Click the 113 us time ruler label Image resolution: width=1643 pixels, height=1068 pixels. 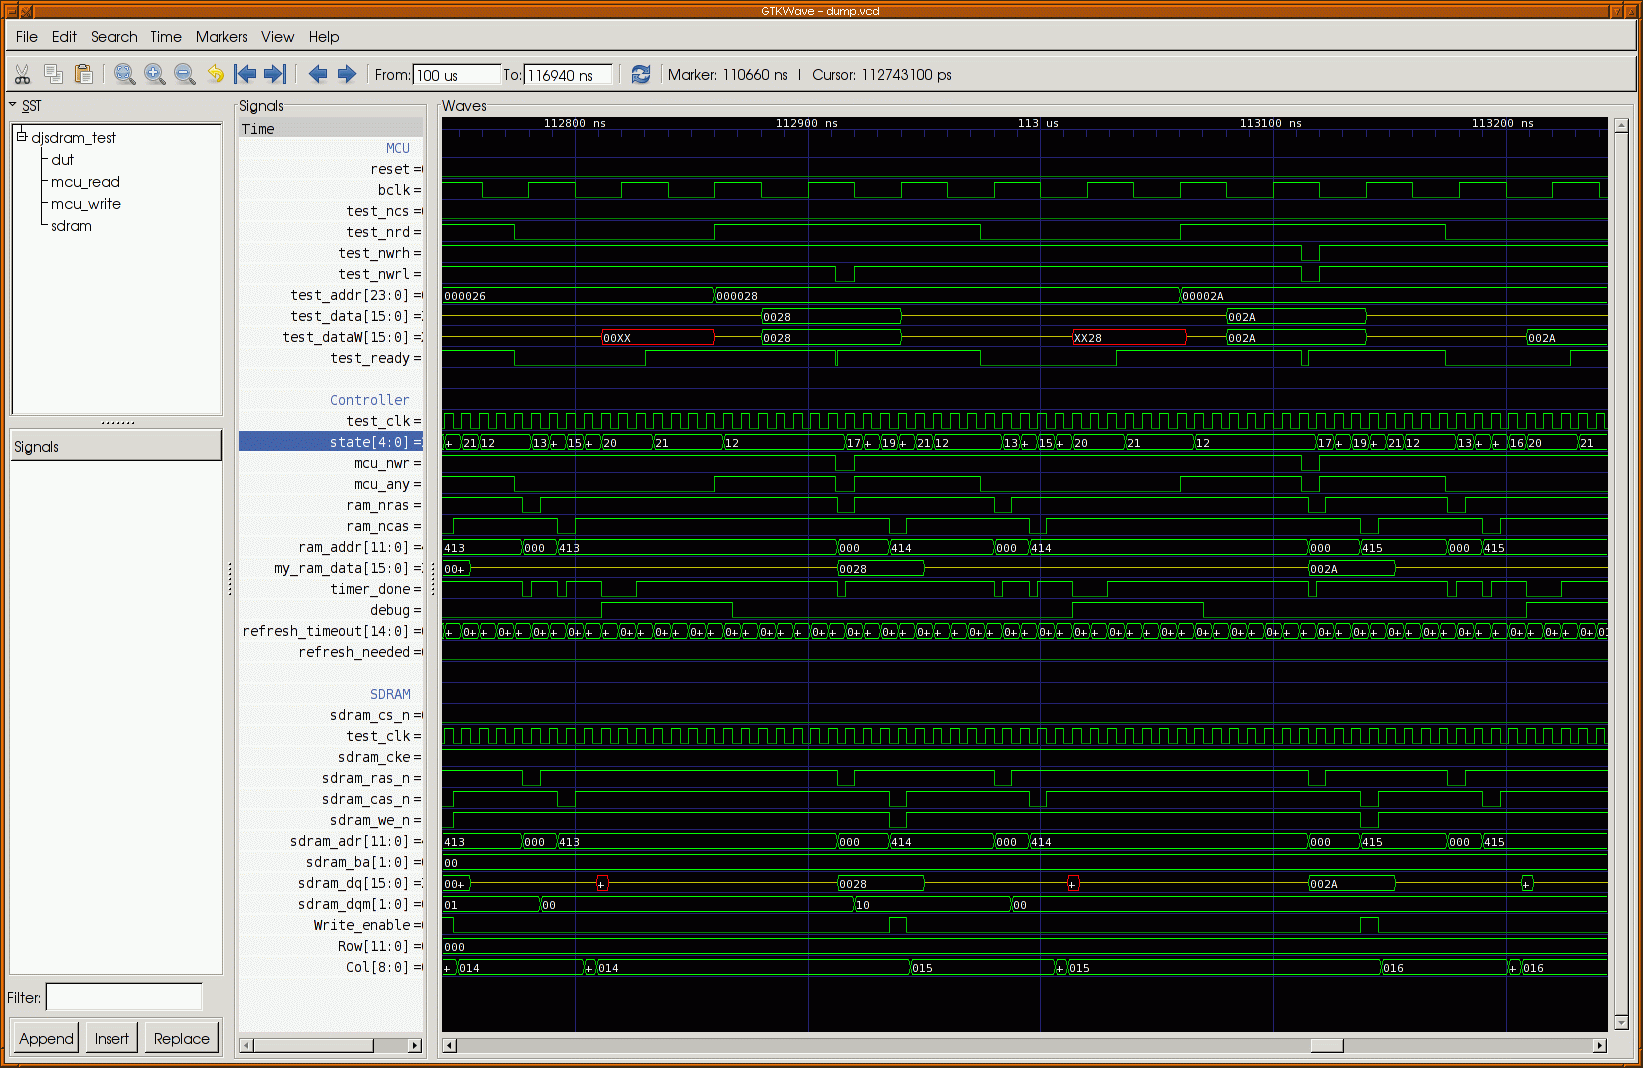(1038, 123)
